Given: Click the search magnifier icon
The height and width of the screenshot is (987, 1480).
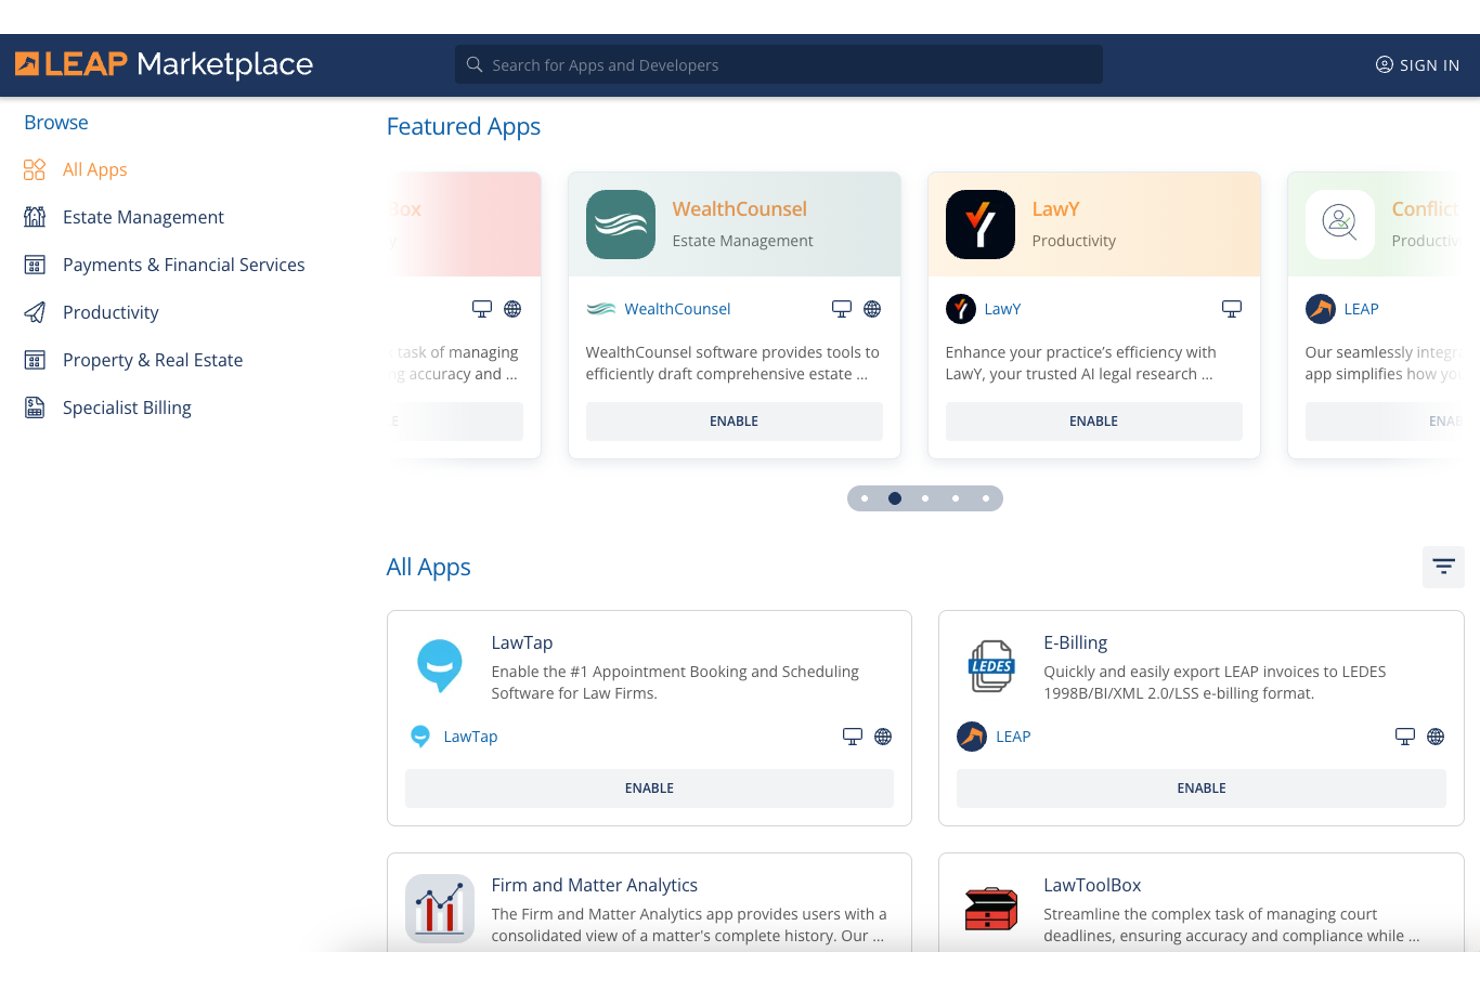Looking at the screenshot, I should [x=474, y=64].
